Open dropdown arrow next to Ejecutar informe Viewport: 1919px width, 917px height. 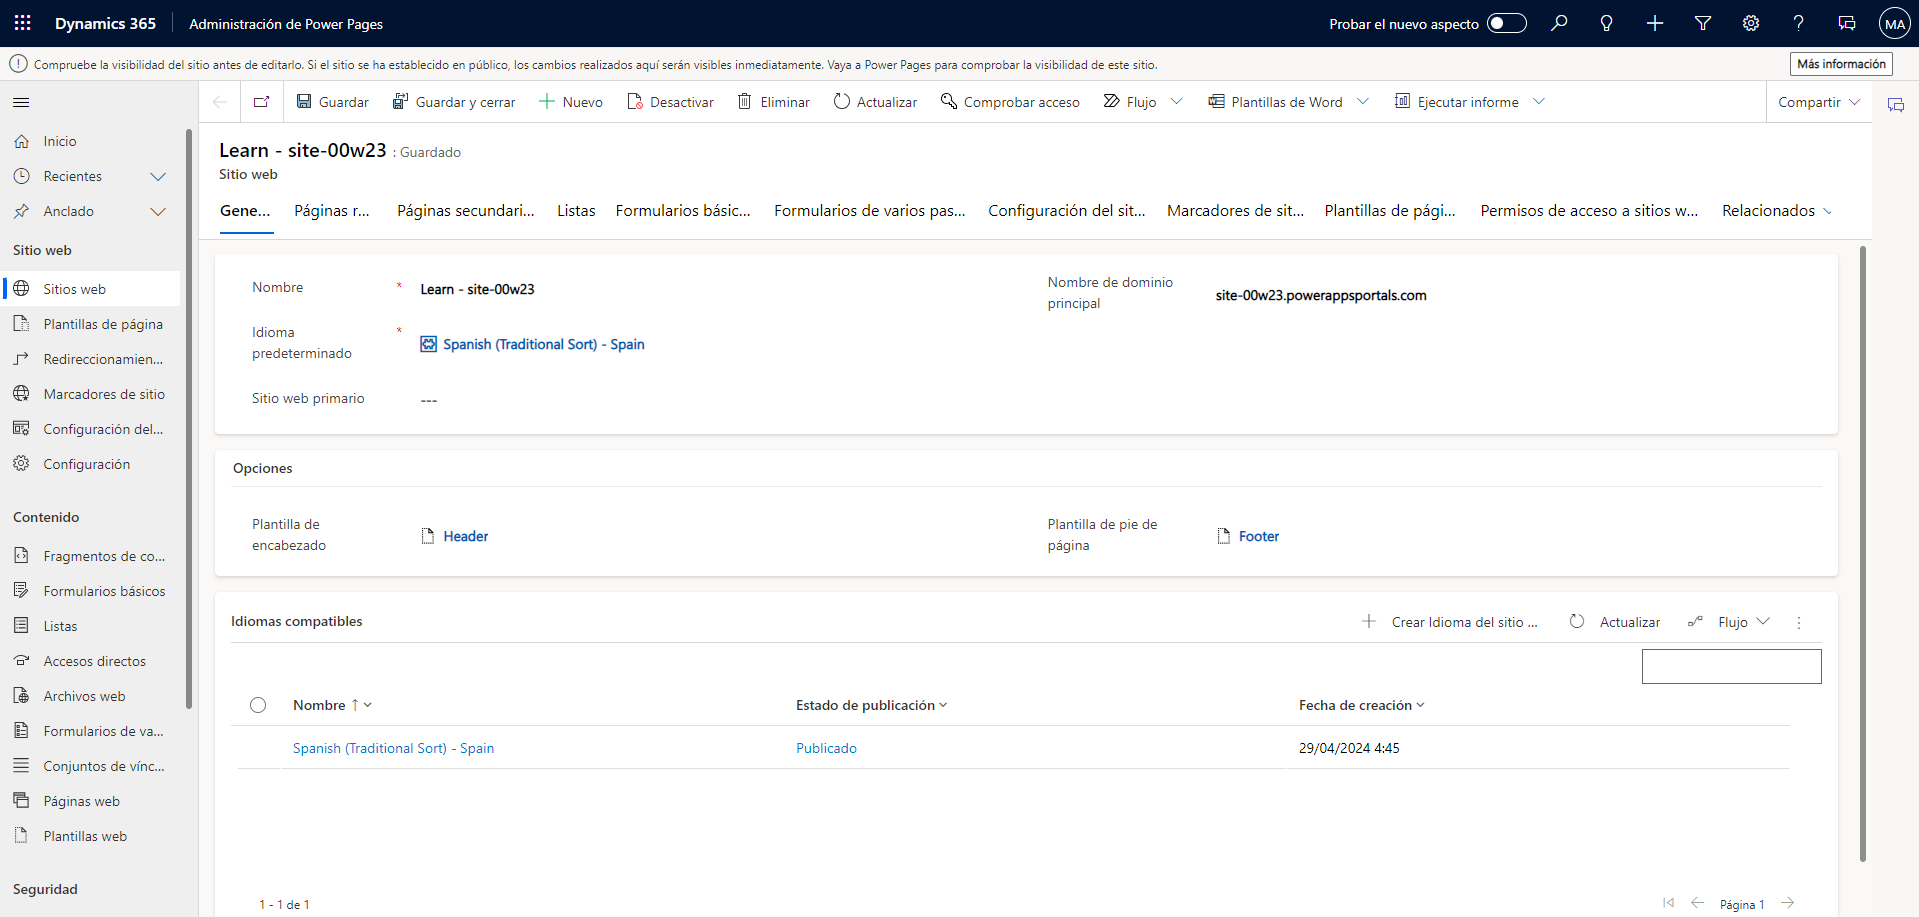point(1539,101)
